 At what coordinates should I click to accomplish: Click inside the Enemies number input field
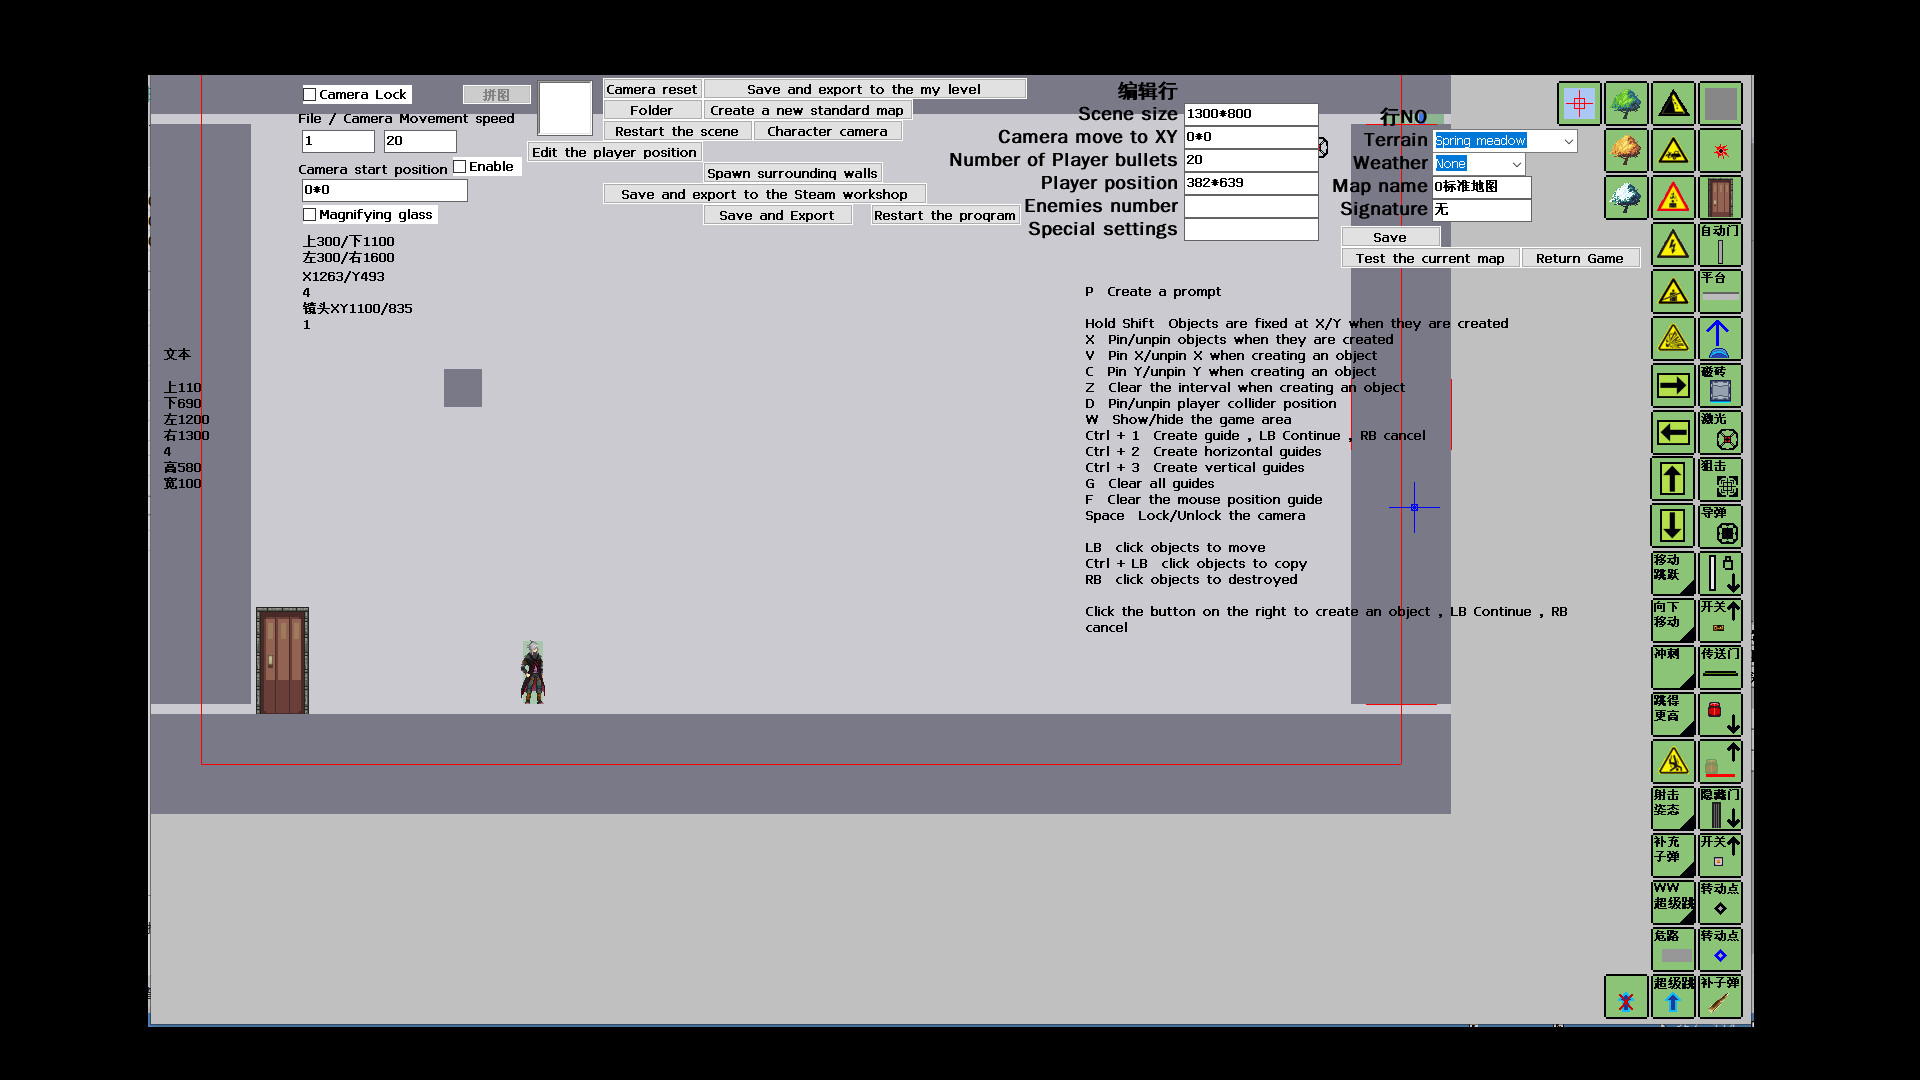[x=1251, y=207]
